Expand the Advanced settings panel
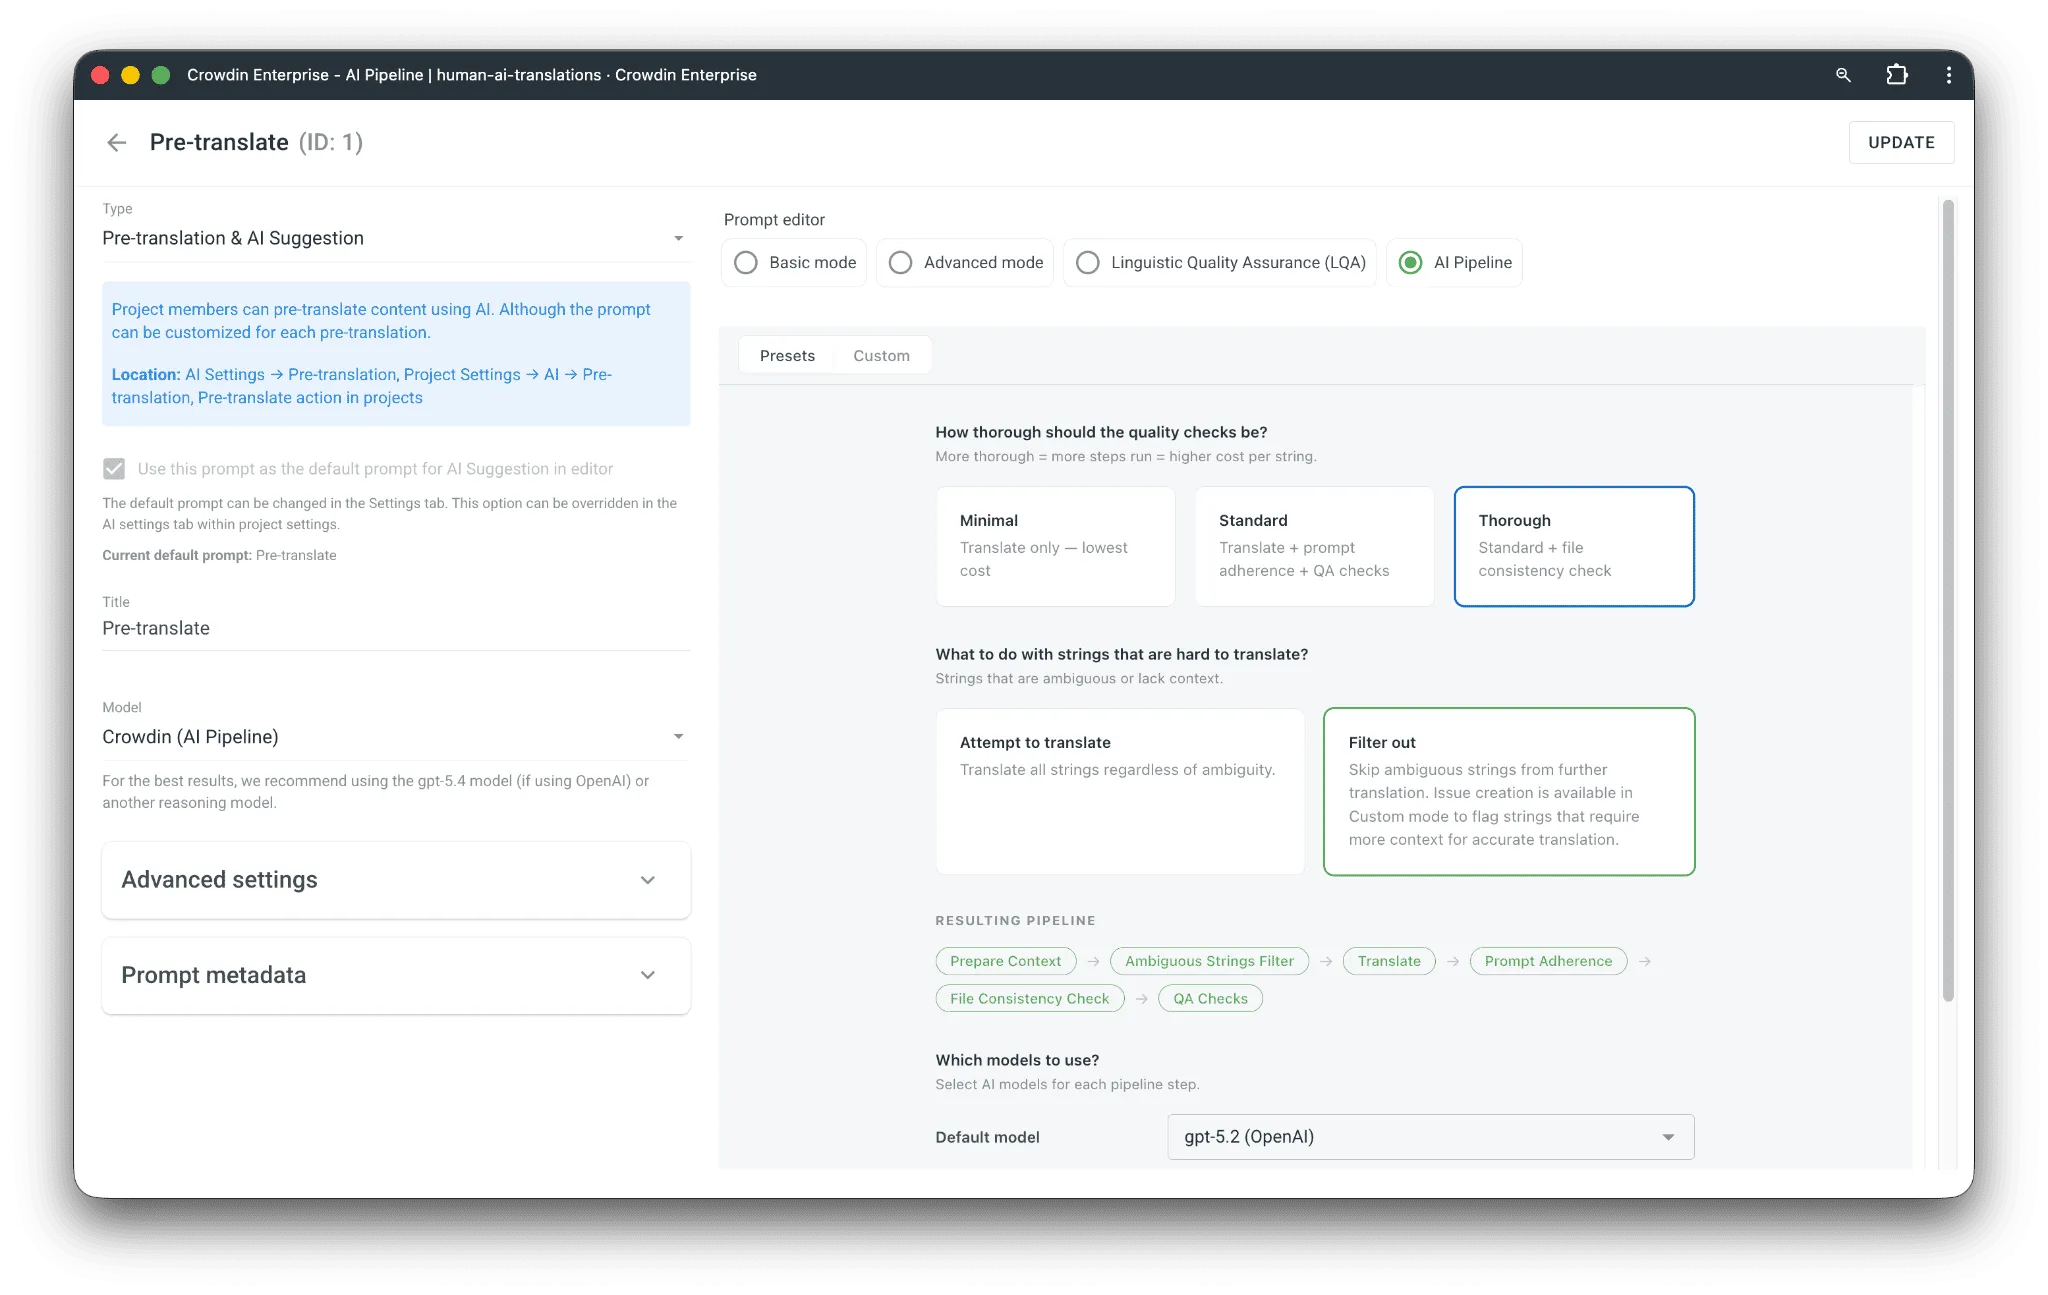 (x=396, y=880)
